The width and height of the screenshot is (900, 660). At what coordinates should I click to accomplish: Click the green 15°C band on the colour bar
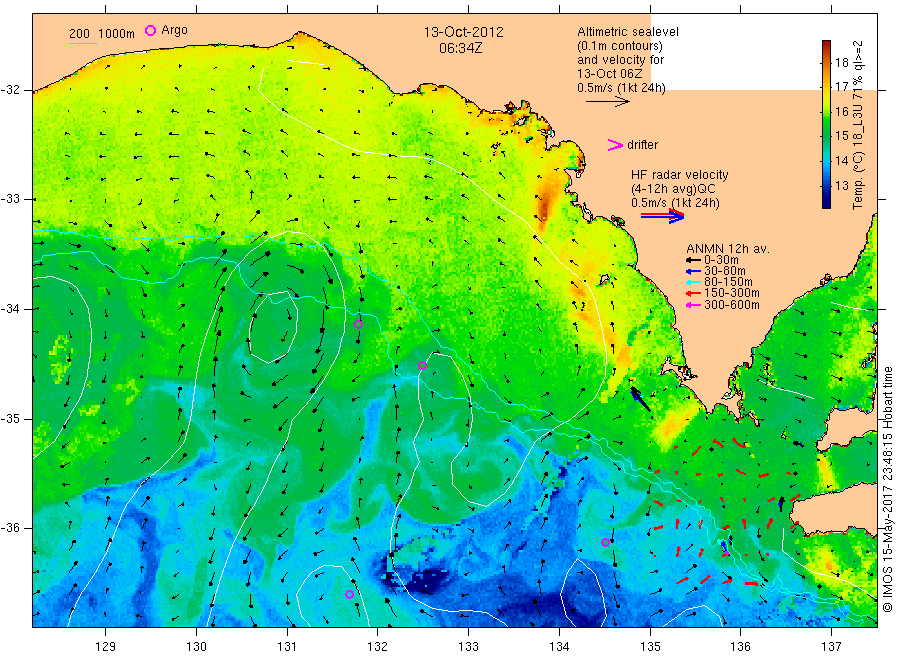pos(826,135)
